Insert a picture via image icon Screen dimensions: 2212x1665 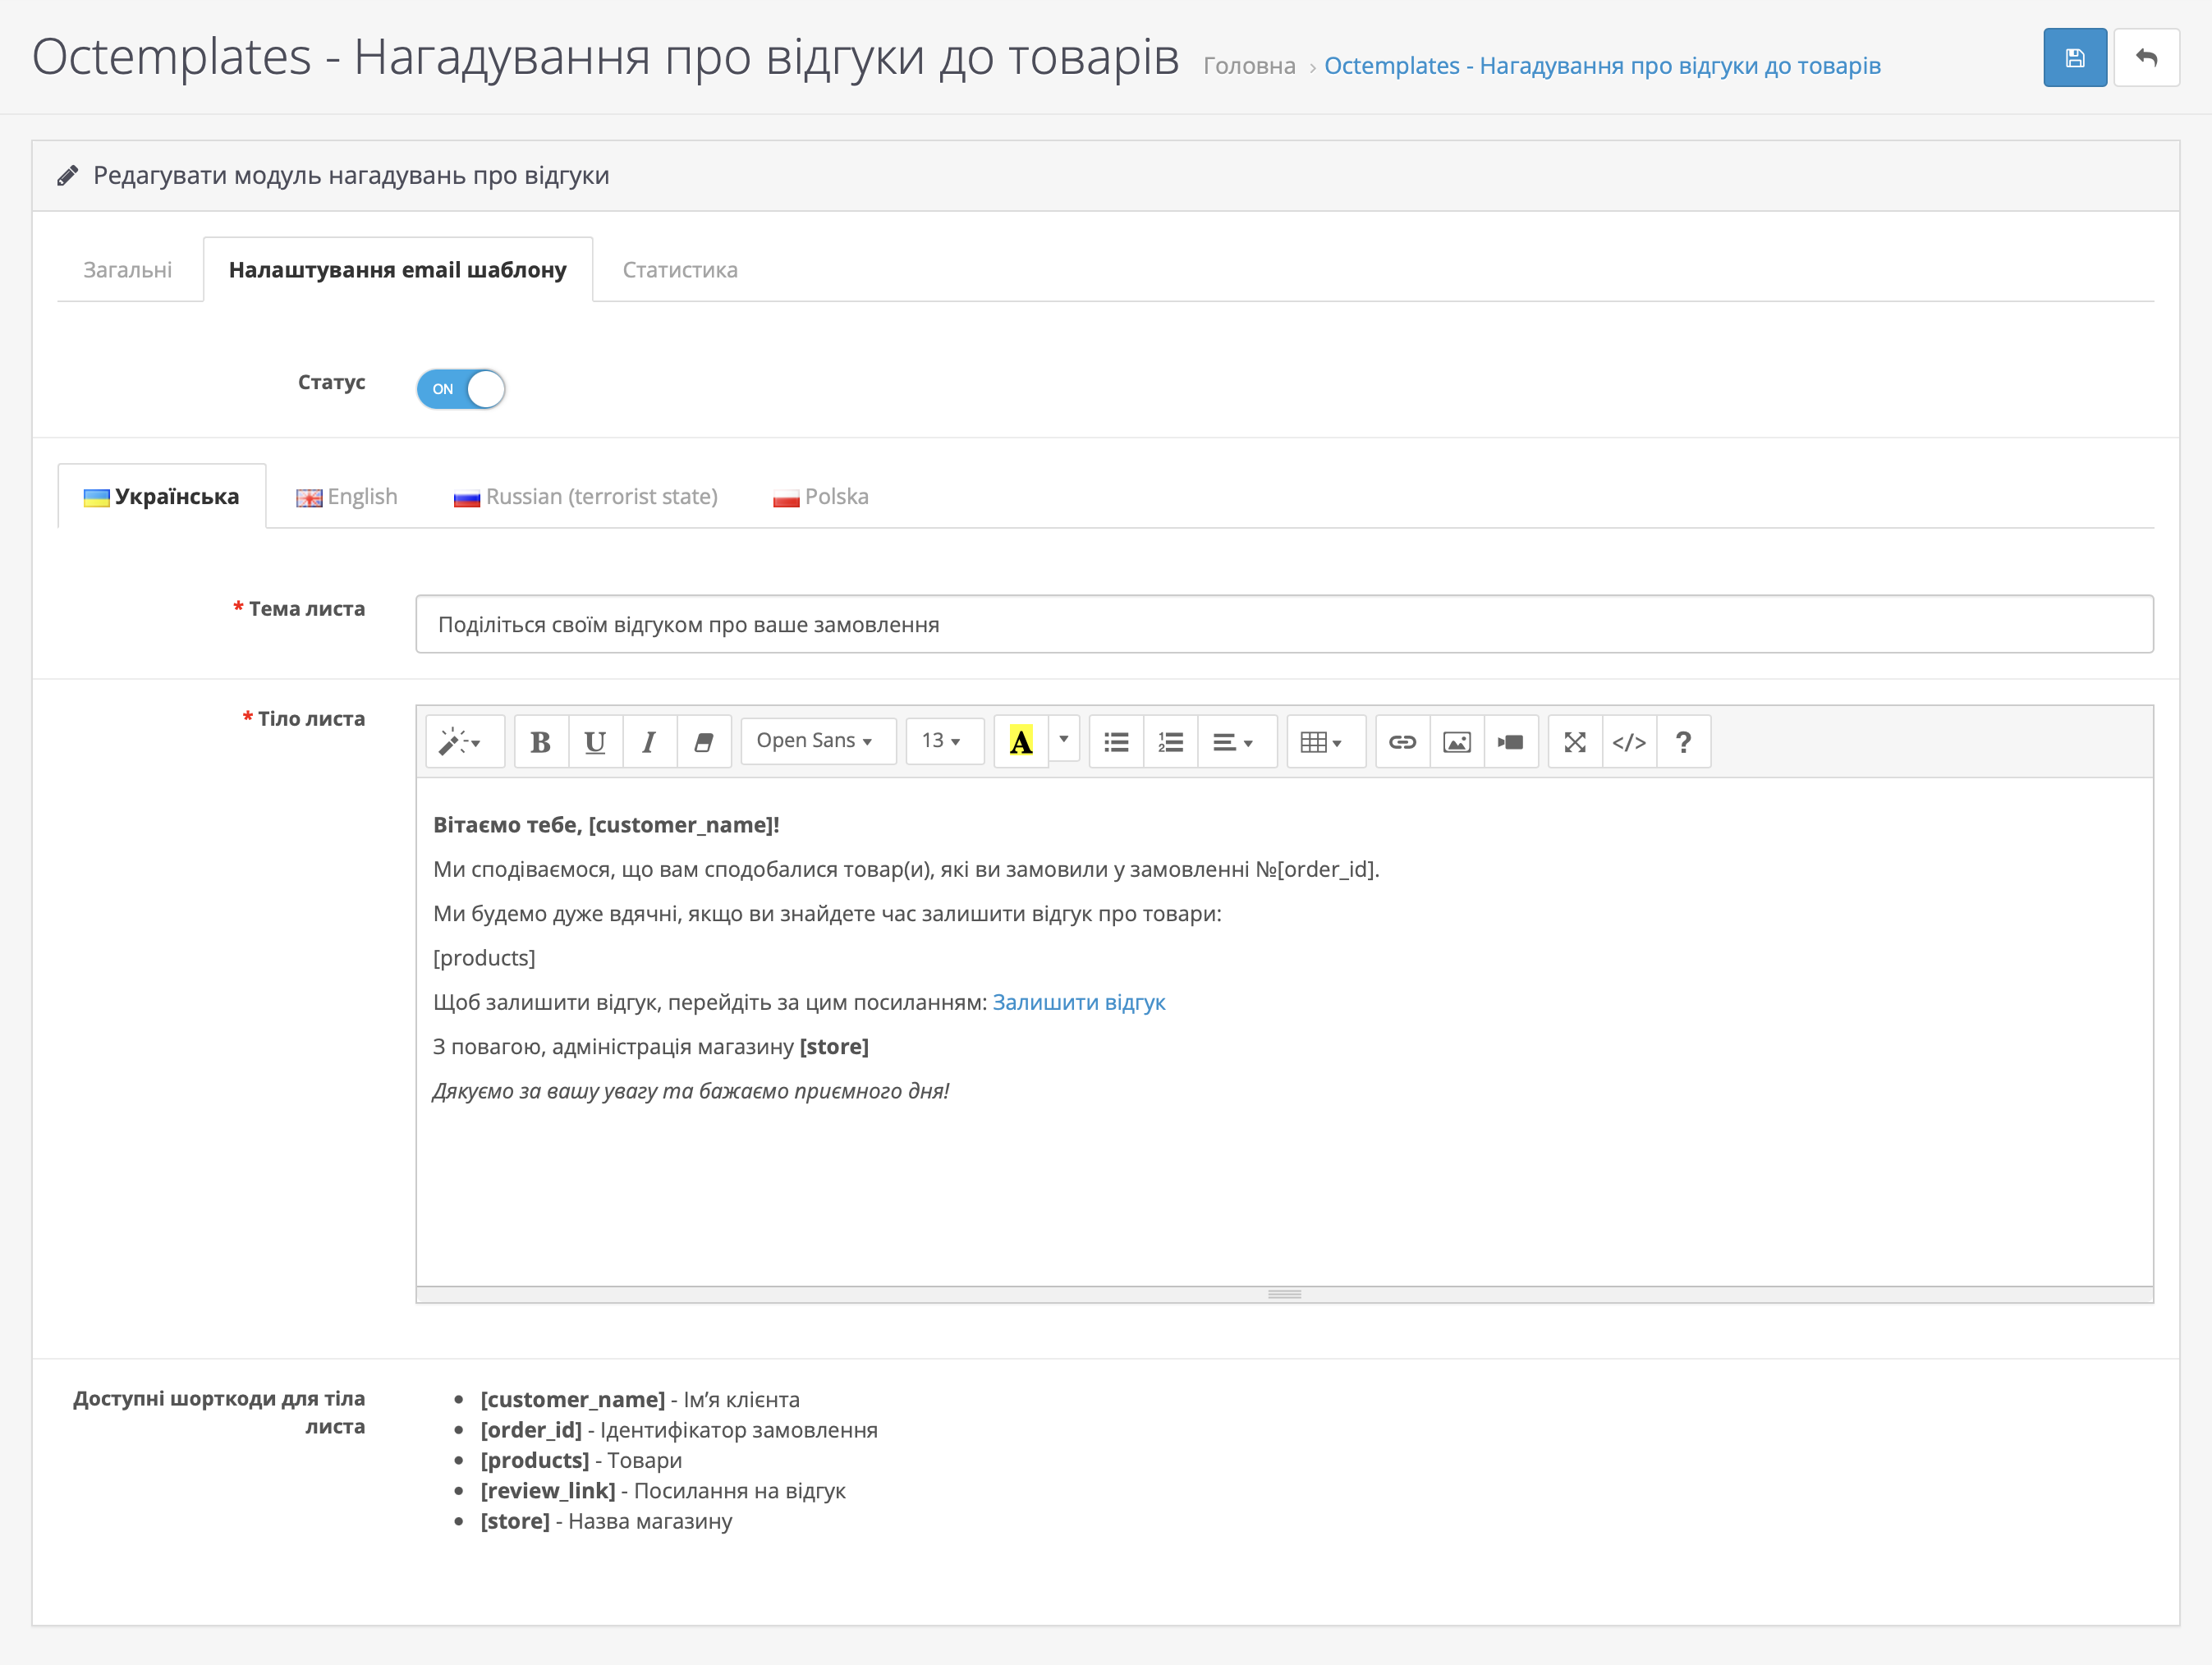tap(1456, 742)
